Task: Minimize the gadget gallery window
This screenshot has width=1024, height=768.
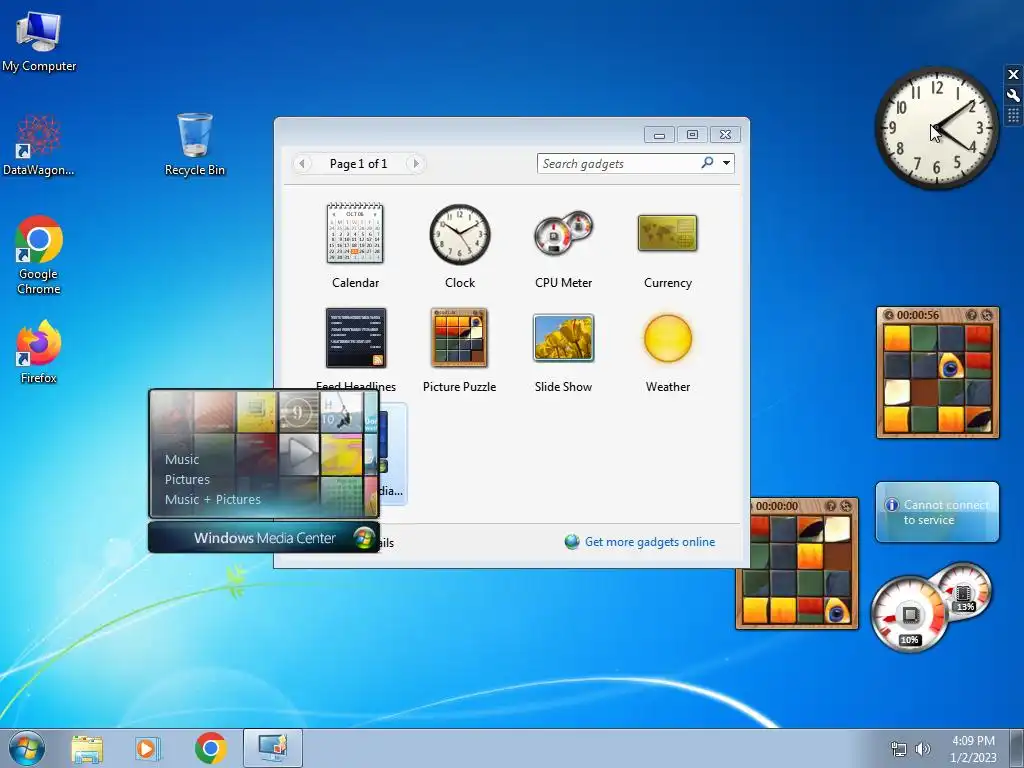Action: coord(659,135)
